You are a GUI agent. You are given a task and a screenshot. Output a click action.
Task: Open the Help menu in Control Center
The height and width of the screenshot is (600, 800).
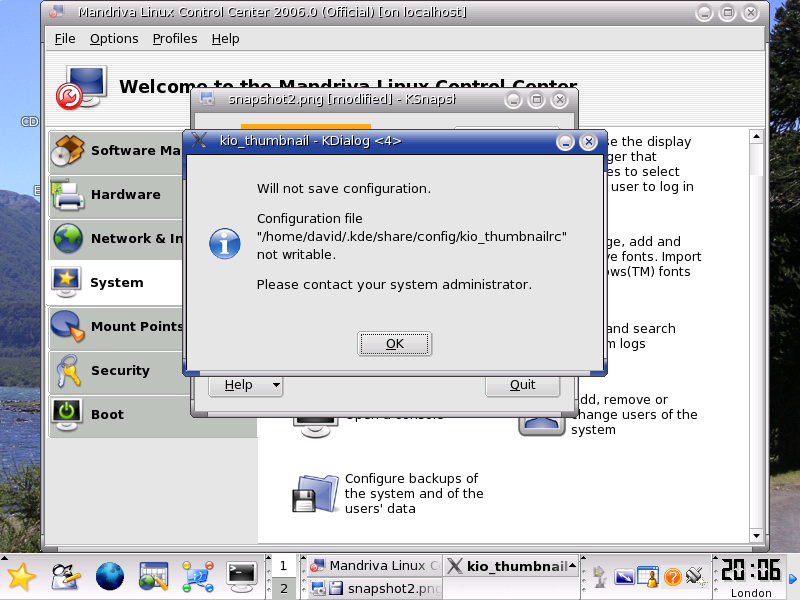226,39
